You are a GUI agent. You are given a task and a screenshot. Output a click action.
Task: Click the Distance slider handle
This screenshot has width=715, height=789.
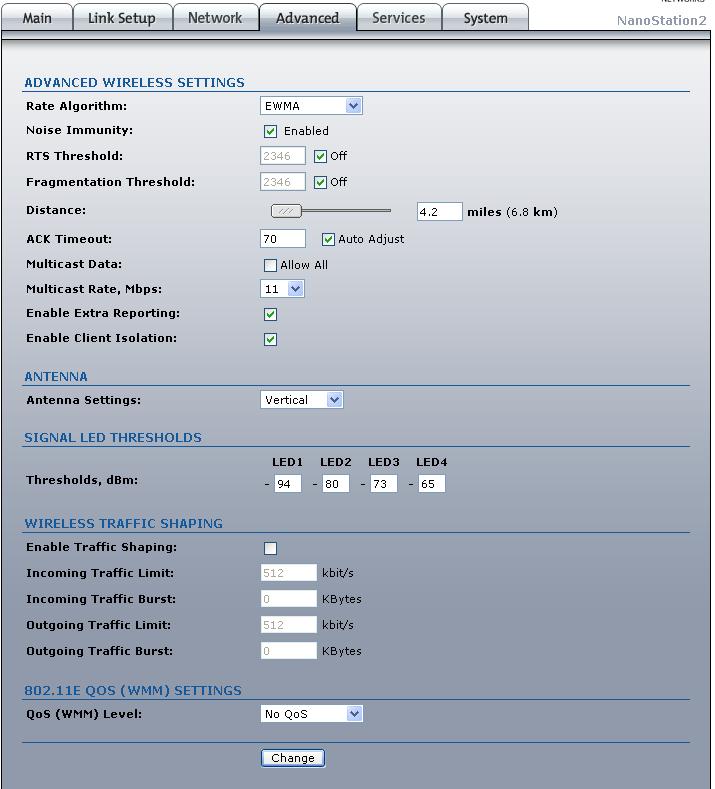click(286, 211)
